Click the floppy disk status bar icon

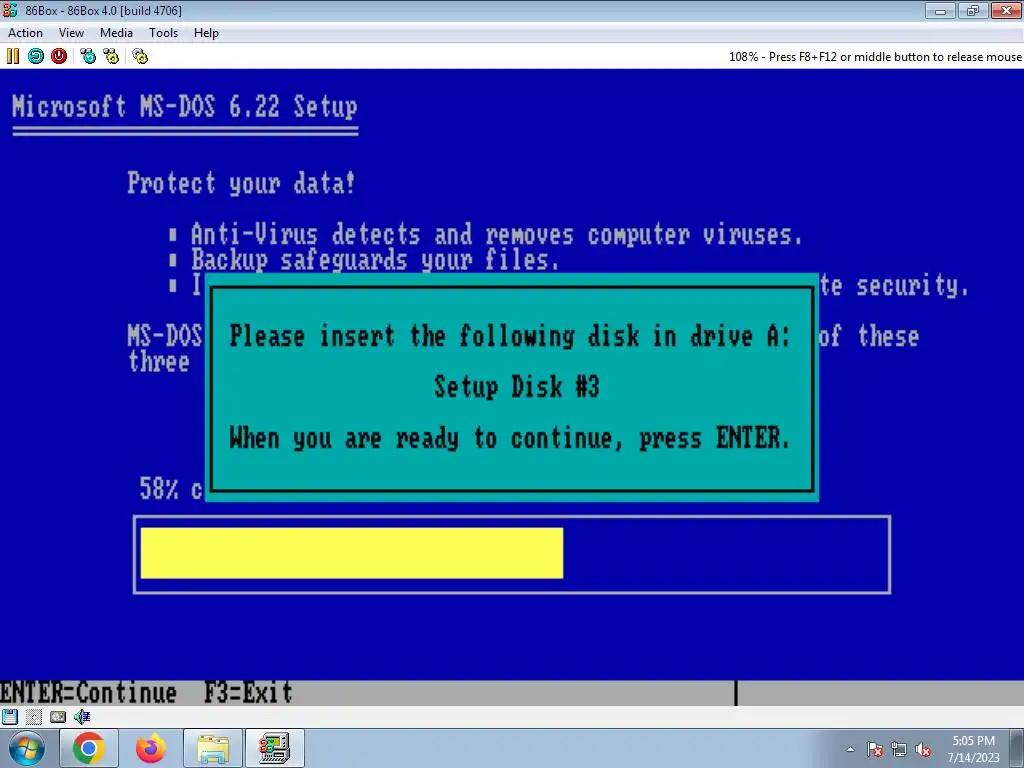[10, 716]
